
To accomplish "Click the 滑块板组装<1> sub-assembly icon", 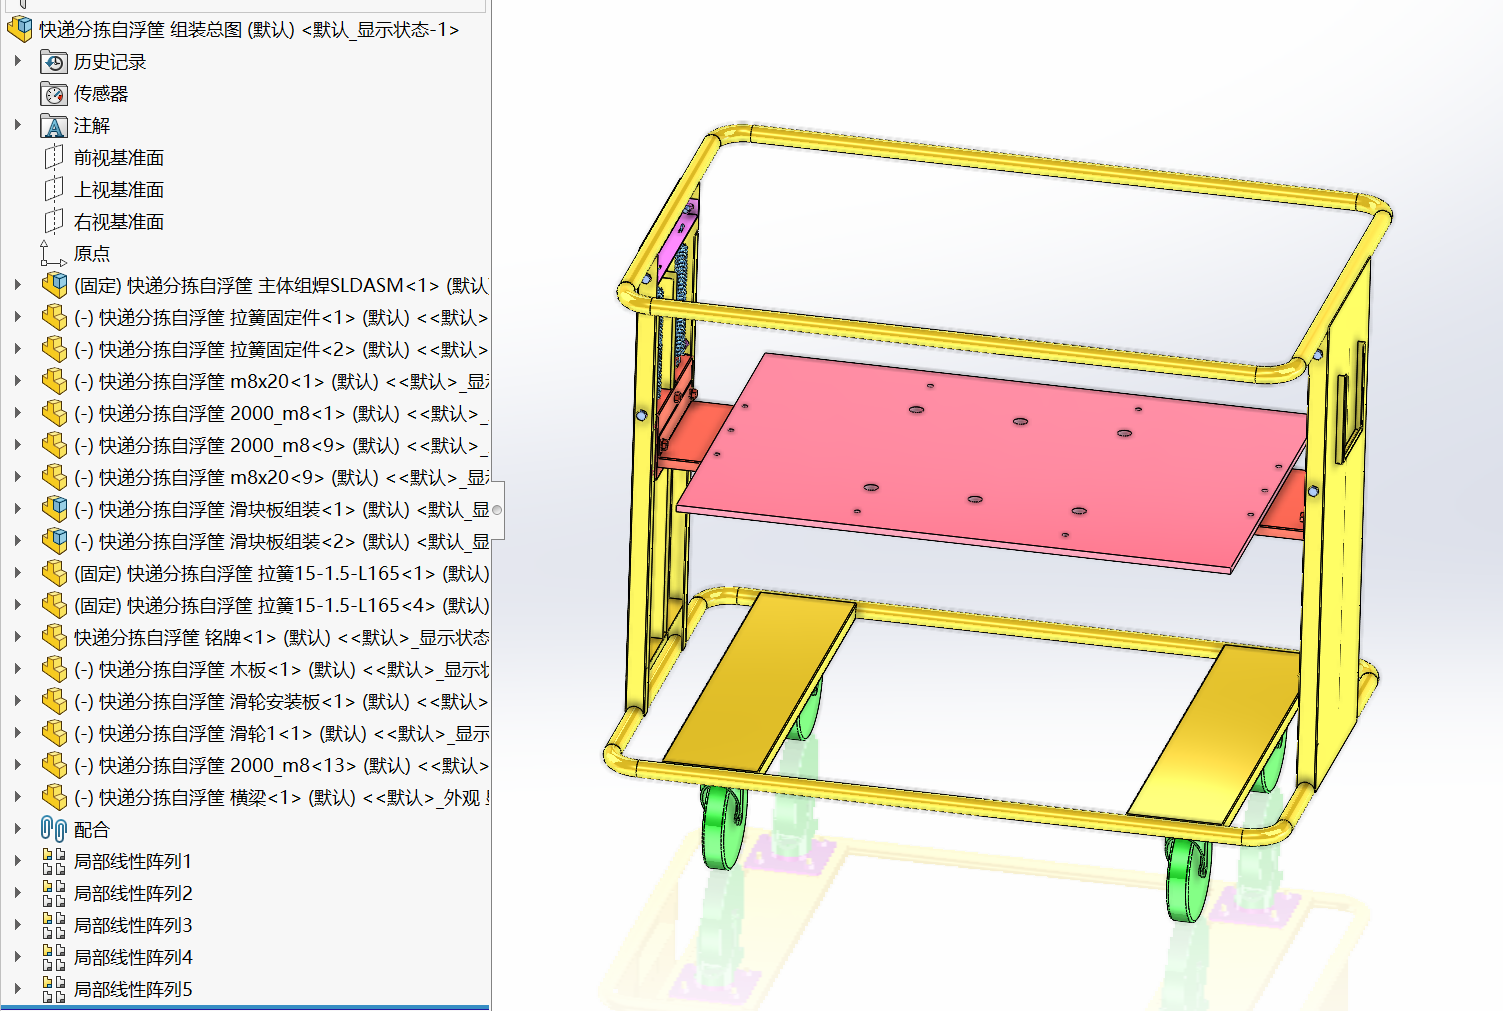I will tap(54, 510).
